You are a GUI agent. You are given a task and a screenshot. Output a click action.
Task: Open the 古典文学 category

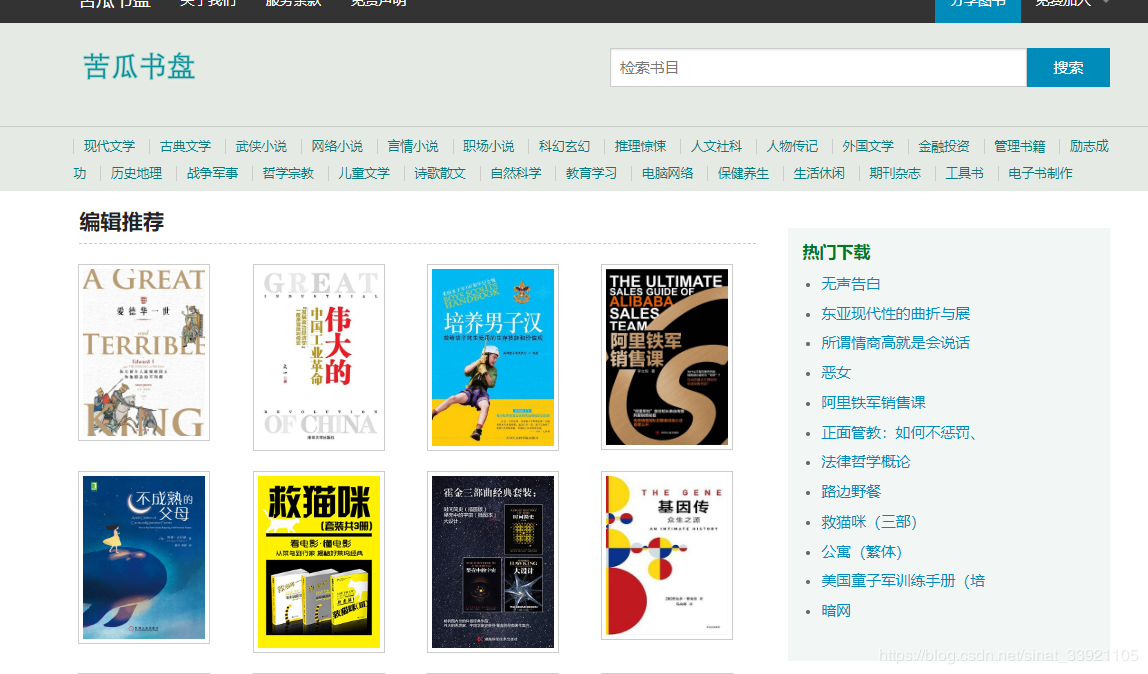pos(185,146)
